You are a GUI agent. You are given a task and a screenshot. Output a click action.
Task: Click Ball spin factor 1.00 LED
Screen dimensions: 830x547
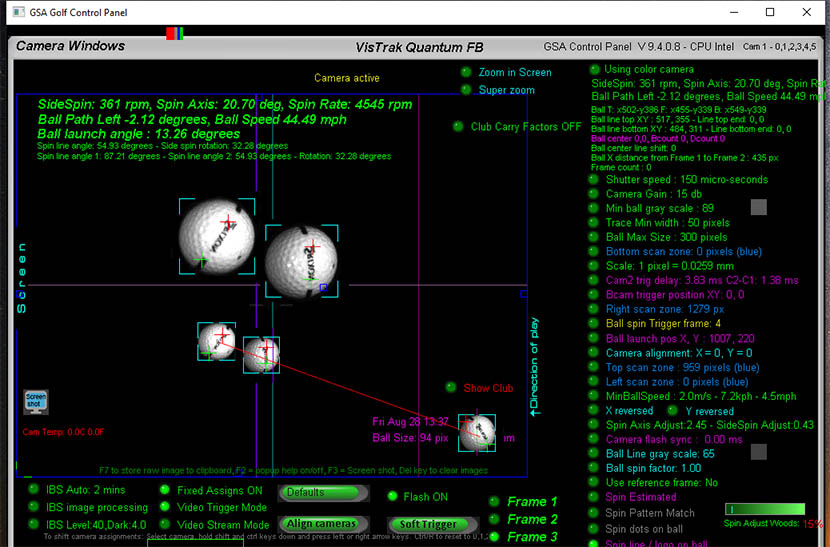click(x=594, y=468)
